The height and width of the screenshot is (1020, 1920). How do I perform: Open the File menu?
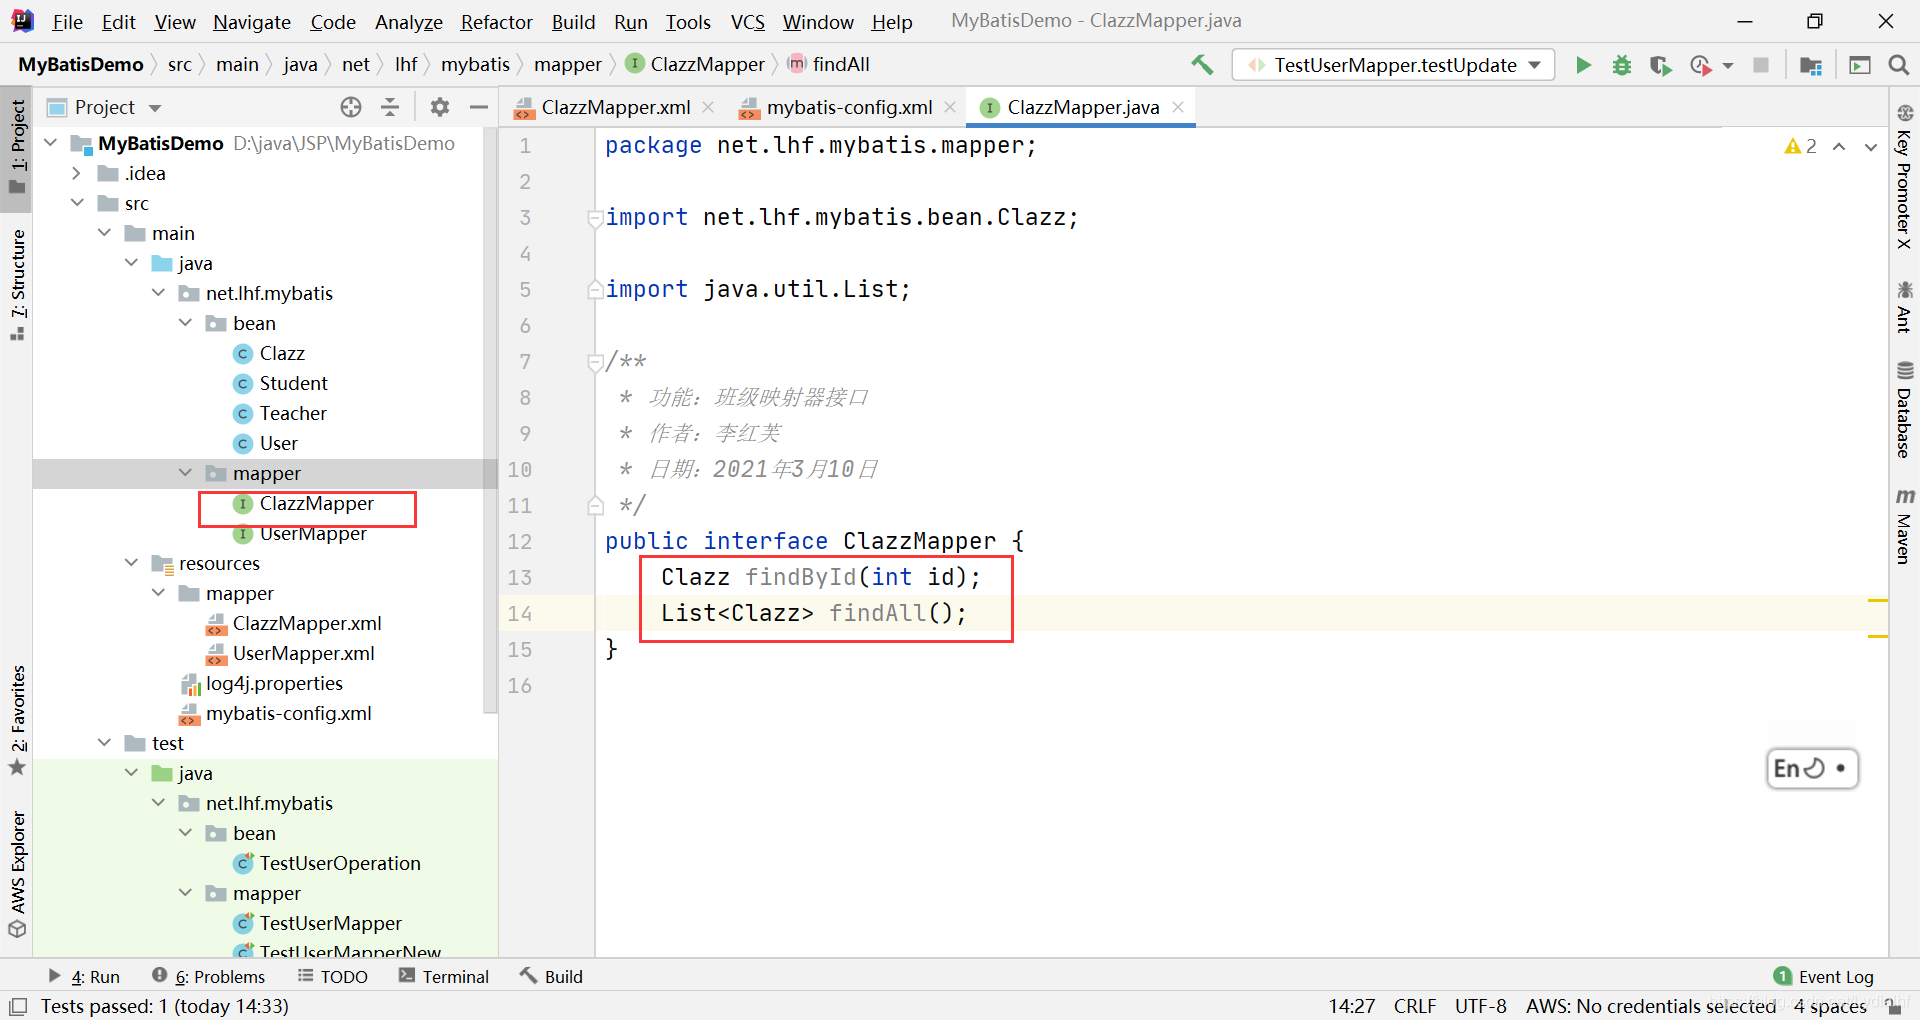point(67,22)
